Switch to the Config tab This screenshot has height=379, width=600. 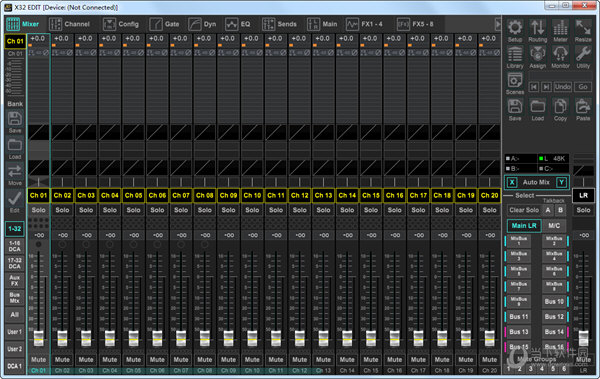pos(121,24)
